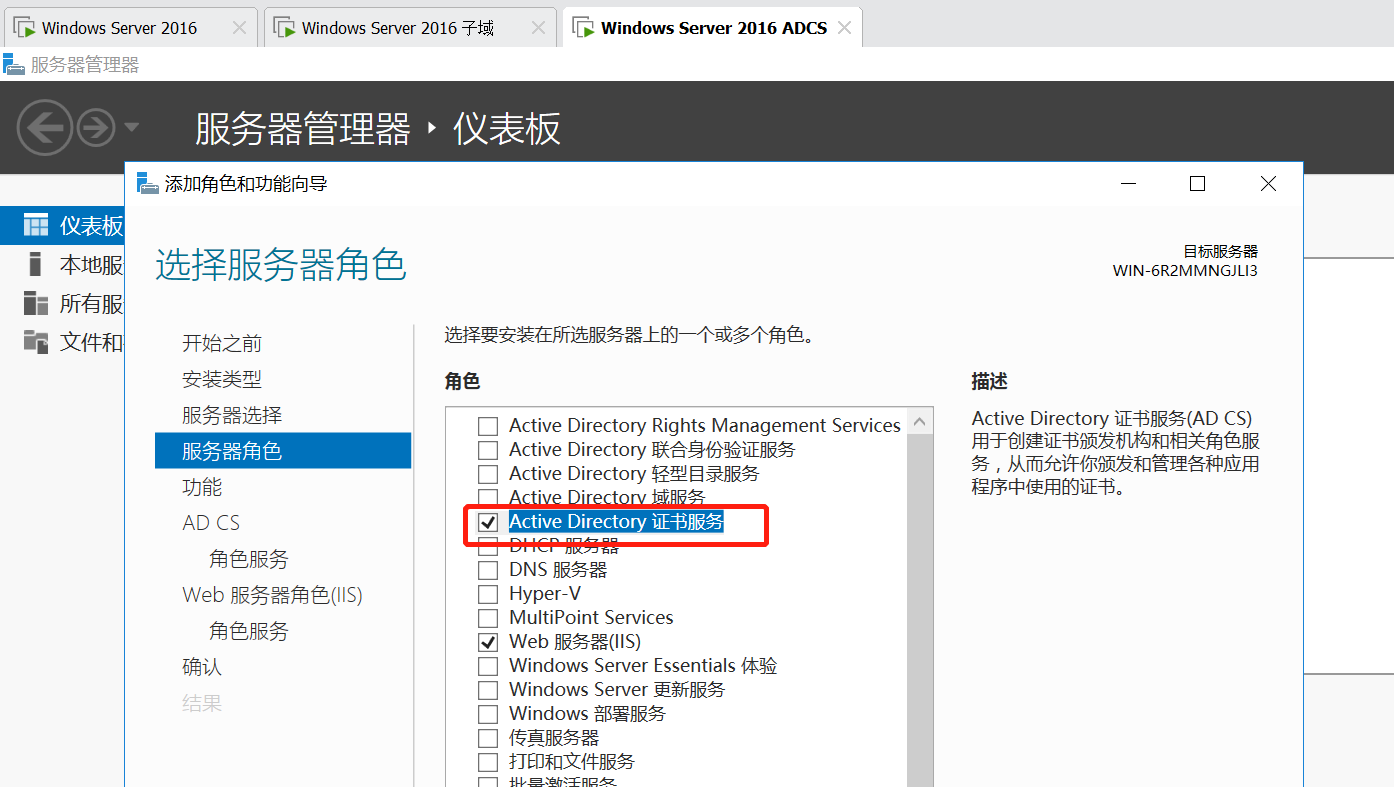
Task: Select the 服务器角色 wizard step
Action: coord(283,451)
